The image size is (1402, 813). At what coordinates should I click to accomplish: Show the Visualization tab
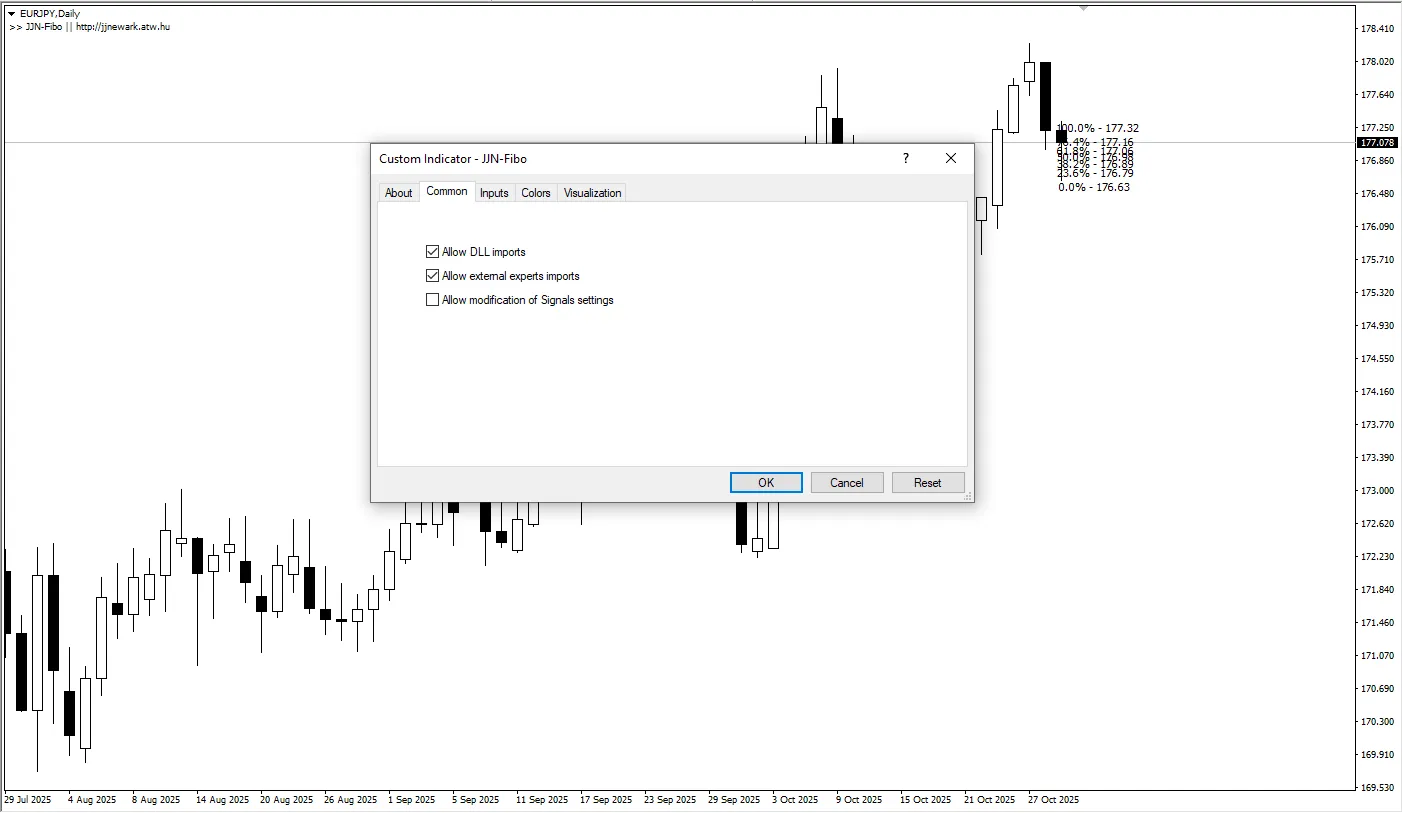pyautogui.click(x=593, y=193)
